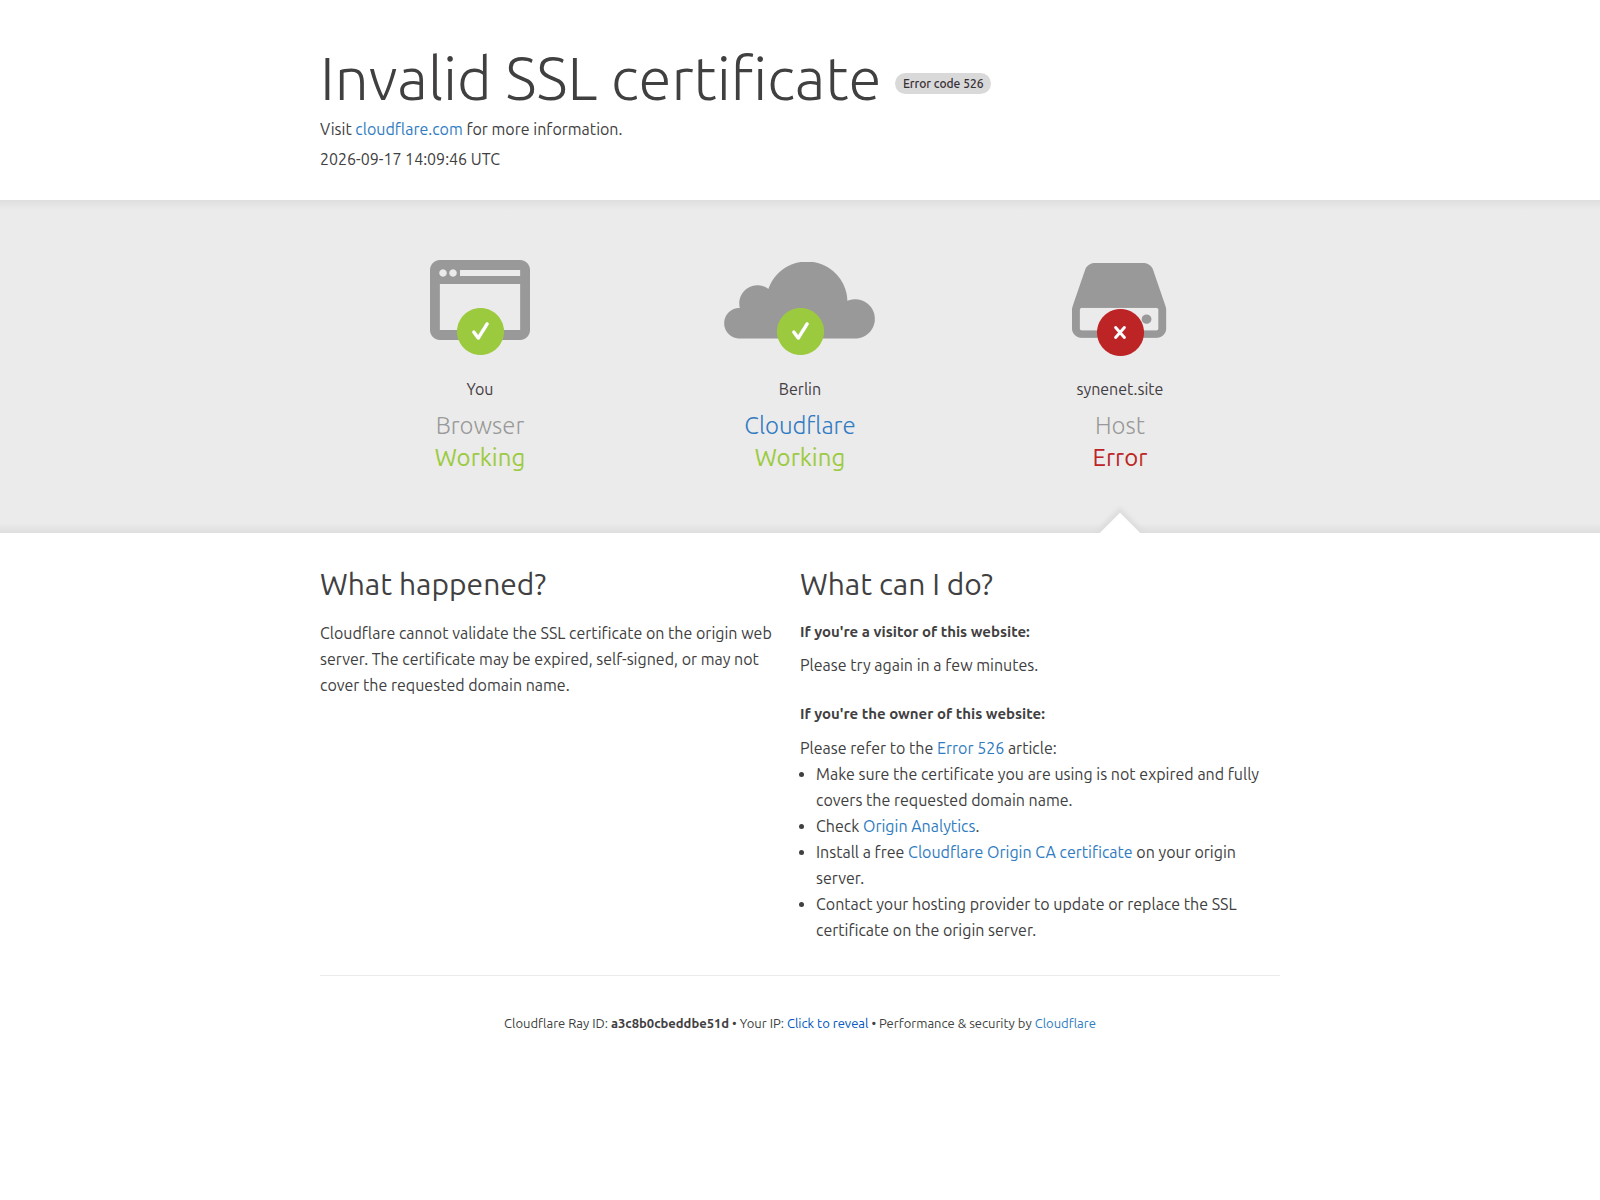Open the blue Cloudflare link under Berlin
The width and height of the screenshot is (1600, 1200).
800,426
